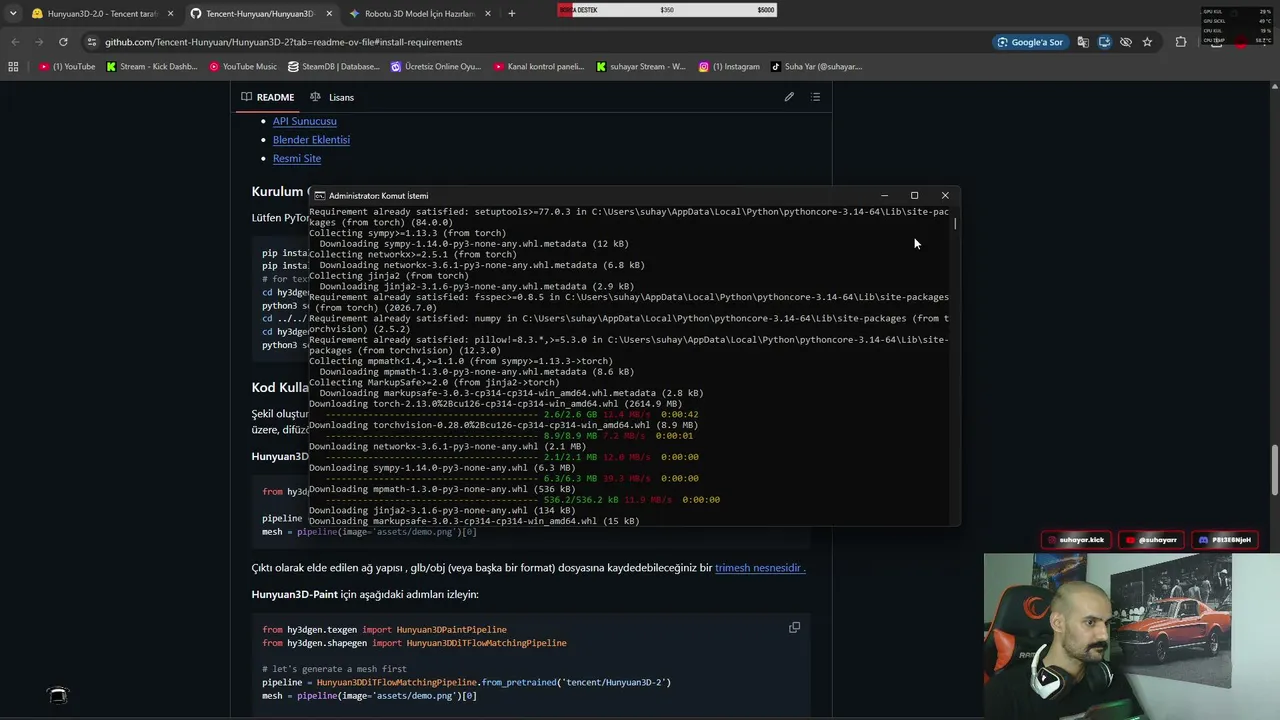Close the Robotu 3D Model tab
The image size is (1280, 720).
pyautogui.click(x=489, y=14)
